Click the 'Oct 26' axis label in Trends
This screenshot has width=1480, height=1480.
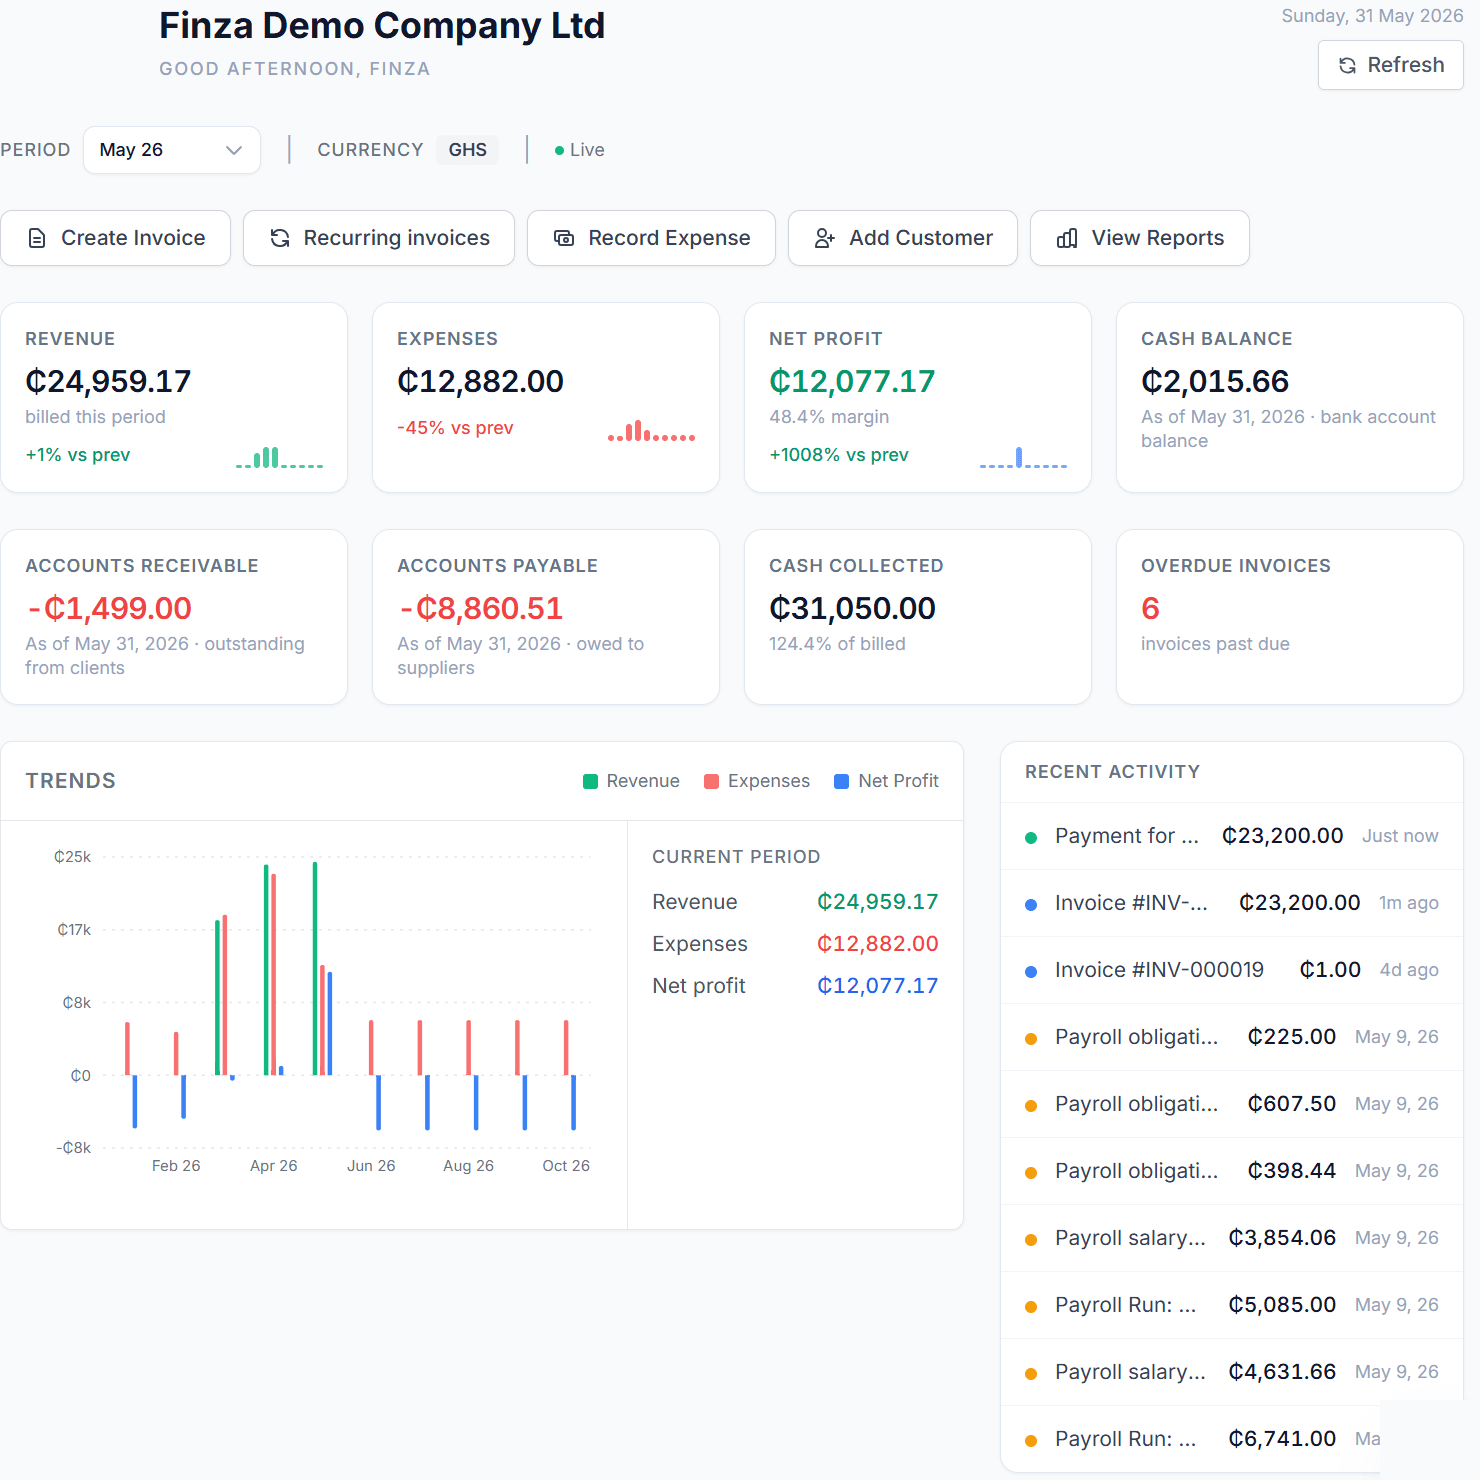click(x=566, y=1166)
